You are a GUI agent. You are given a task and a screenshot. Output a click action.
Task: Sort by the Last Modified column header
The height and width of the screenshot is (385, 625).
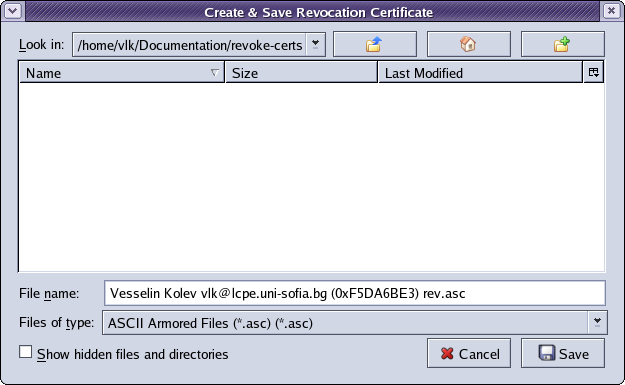[480, 73]
